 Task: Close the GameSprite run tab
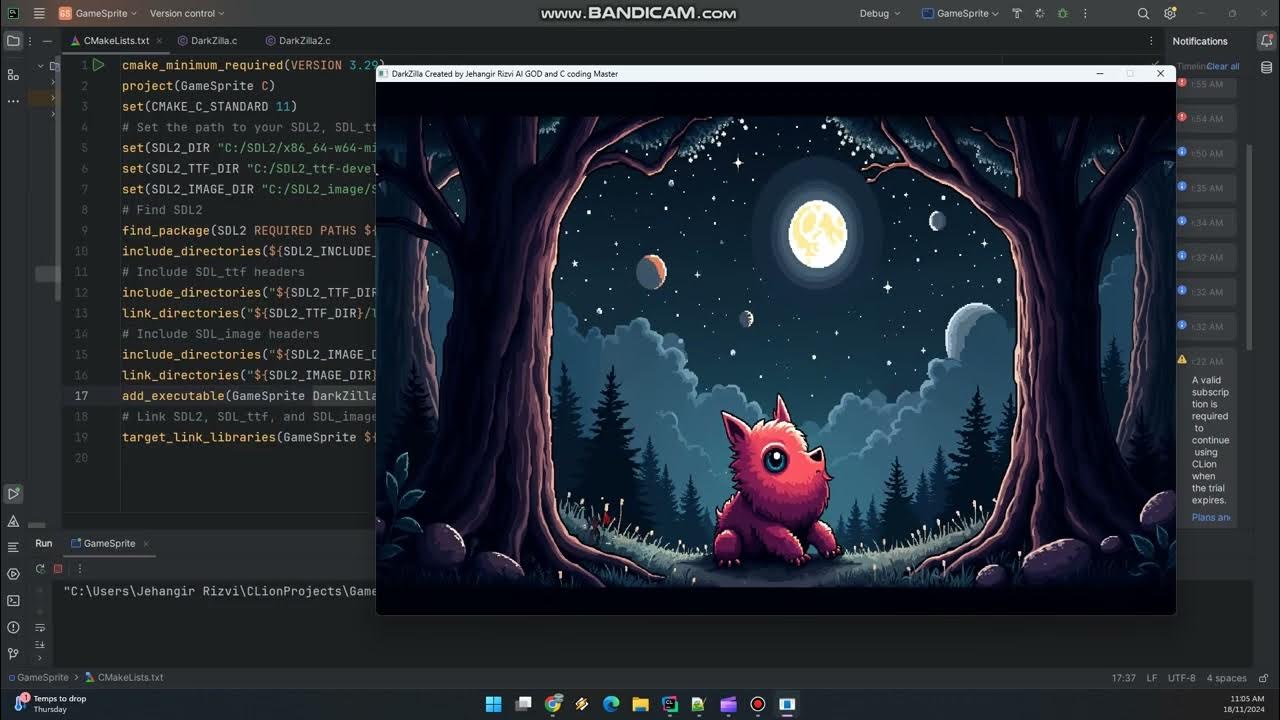point(146,543)
